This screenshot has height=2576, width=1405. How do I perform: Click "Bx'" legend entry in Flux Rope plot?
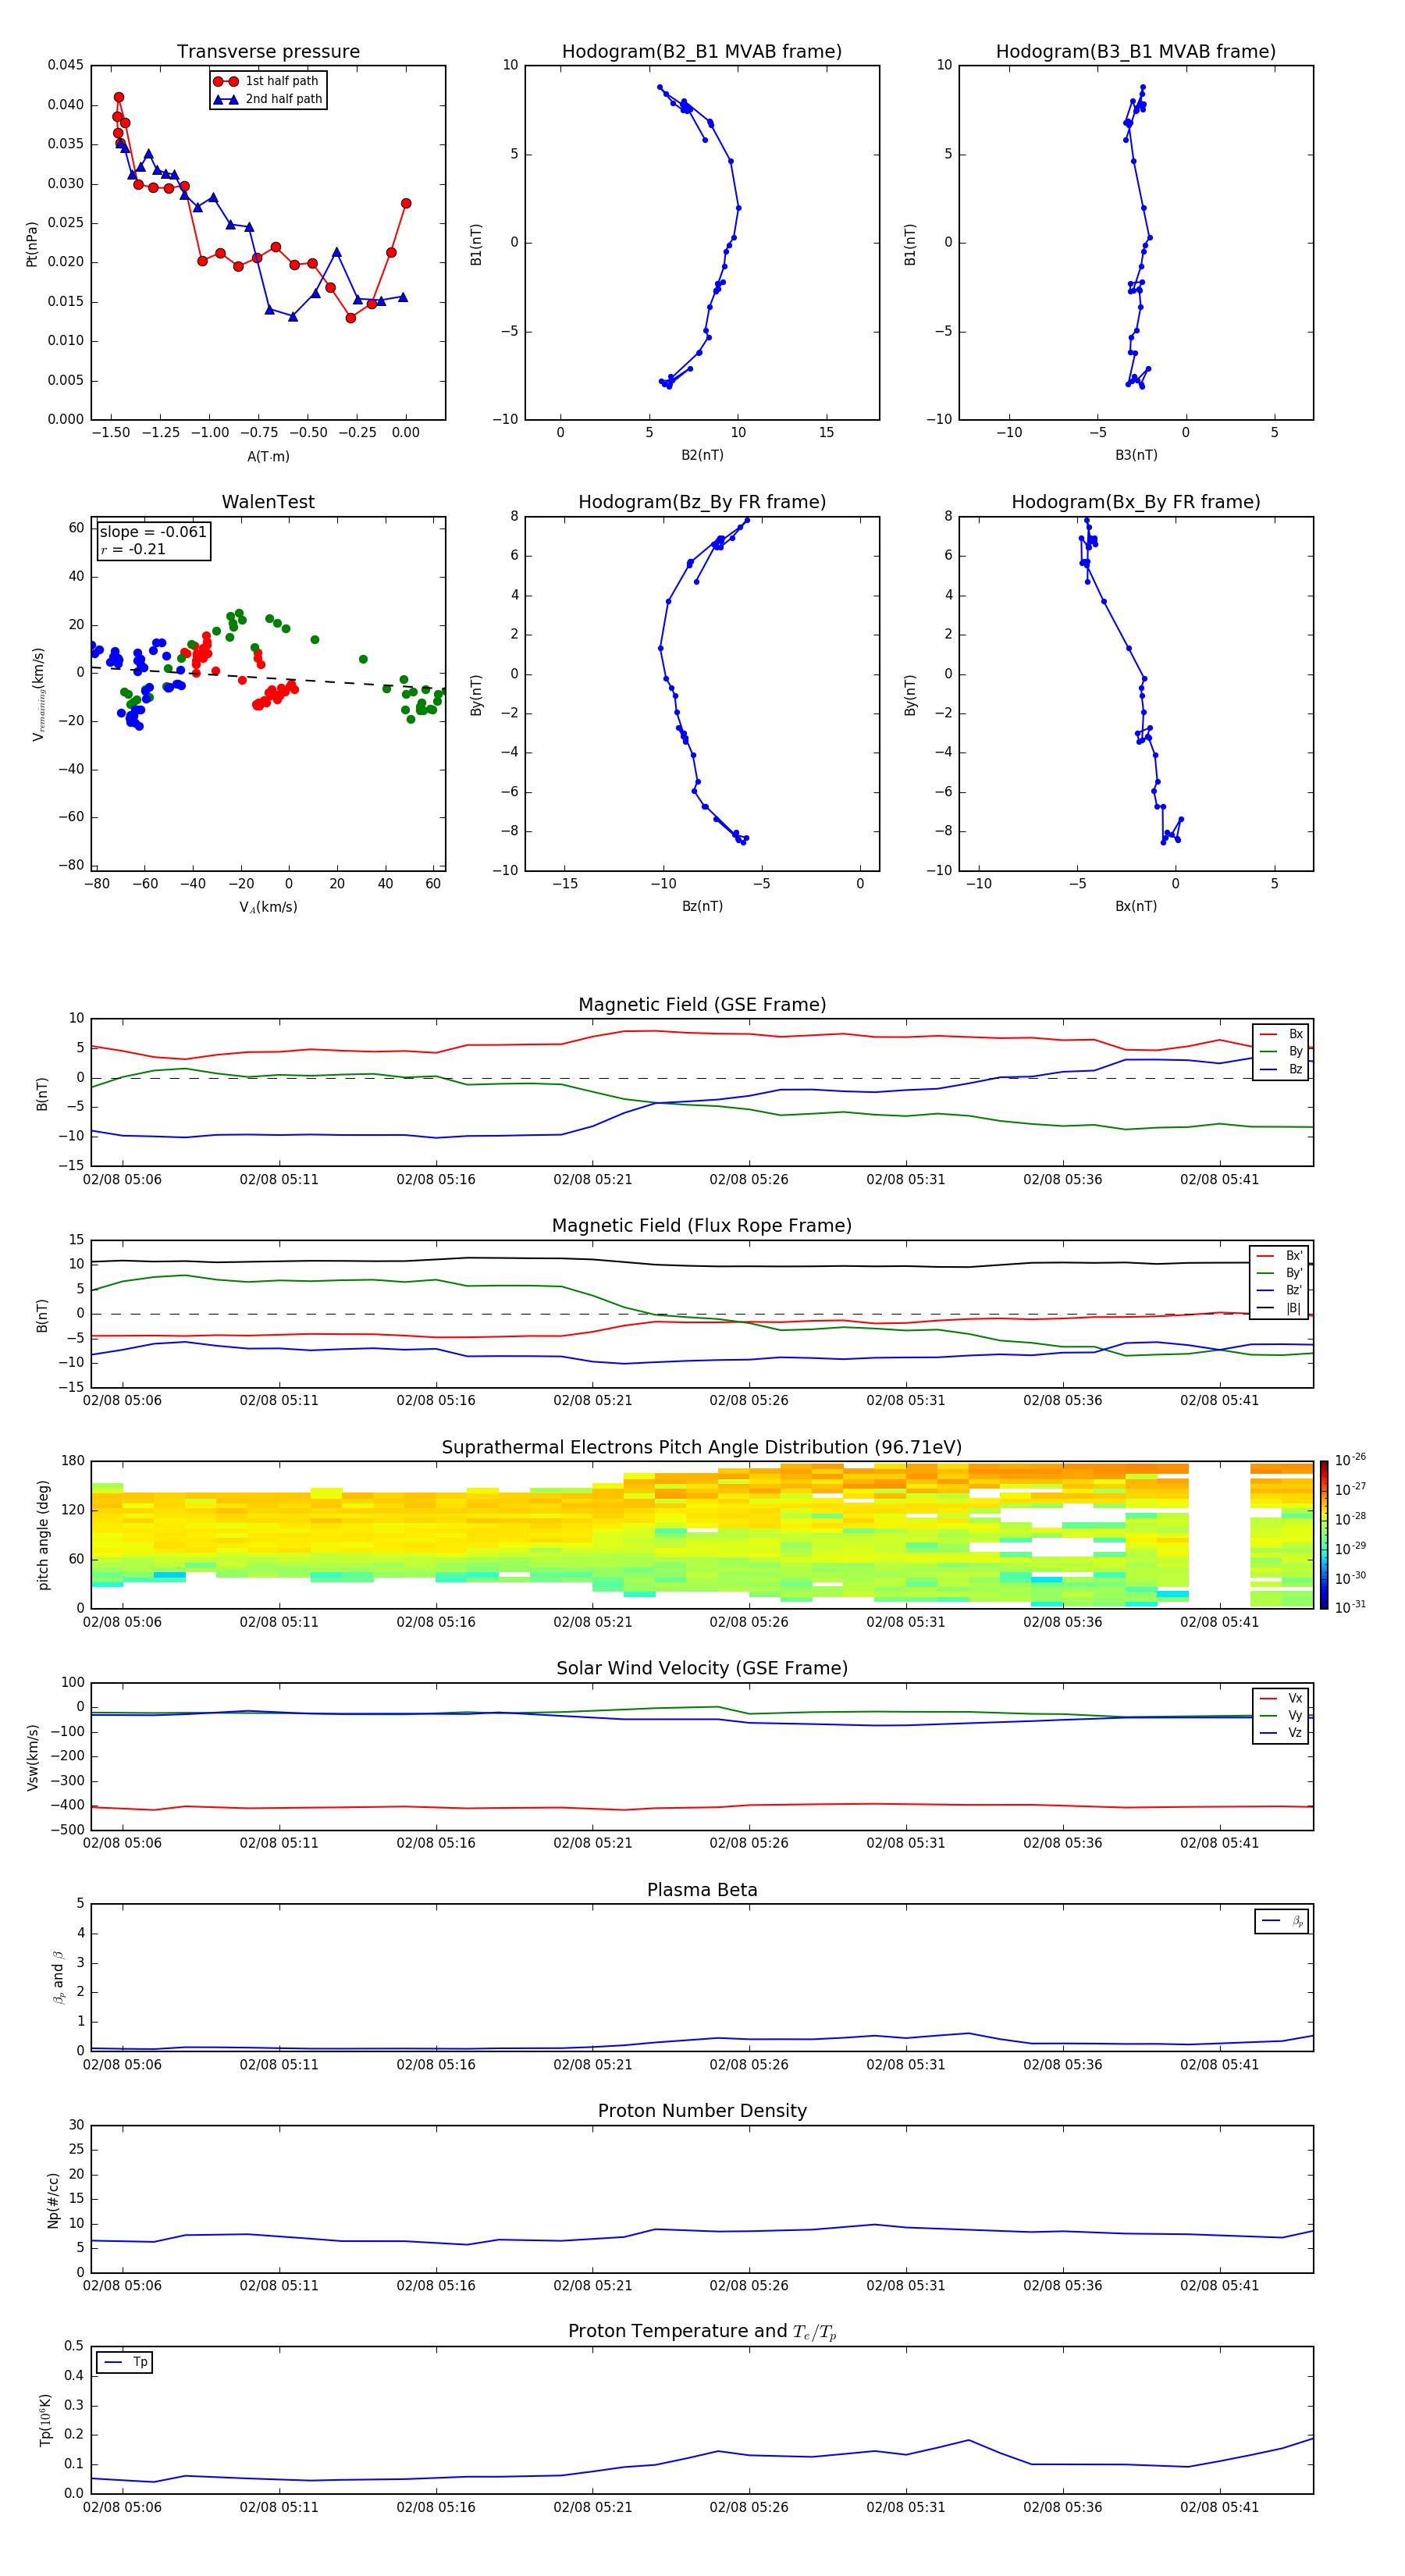[1280, 1256]
